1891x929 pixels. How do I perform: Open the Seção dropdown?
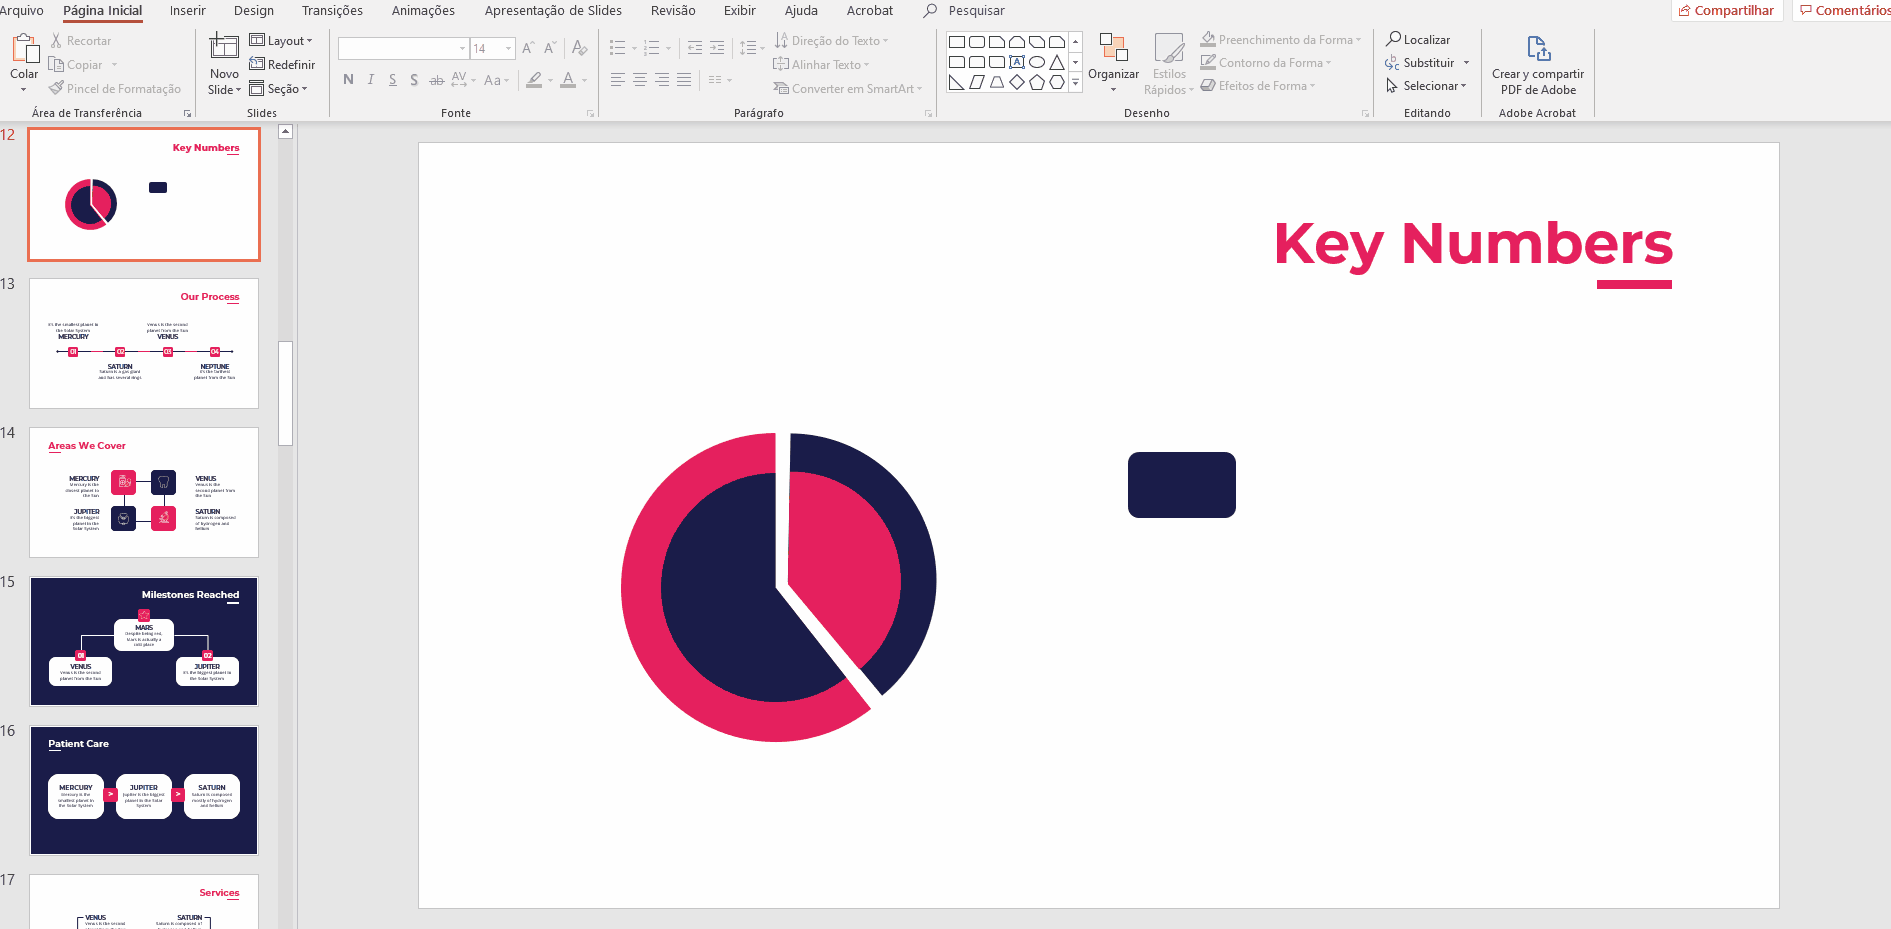pyautogui.click(x=279, y=89)
